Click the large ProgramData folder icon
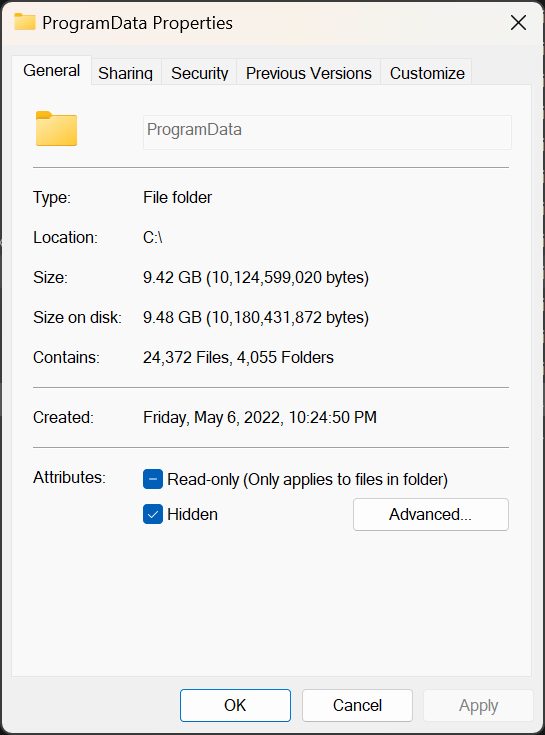Screen dimensions: 545x735 point(56,129)
